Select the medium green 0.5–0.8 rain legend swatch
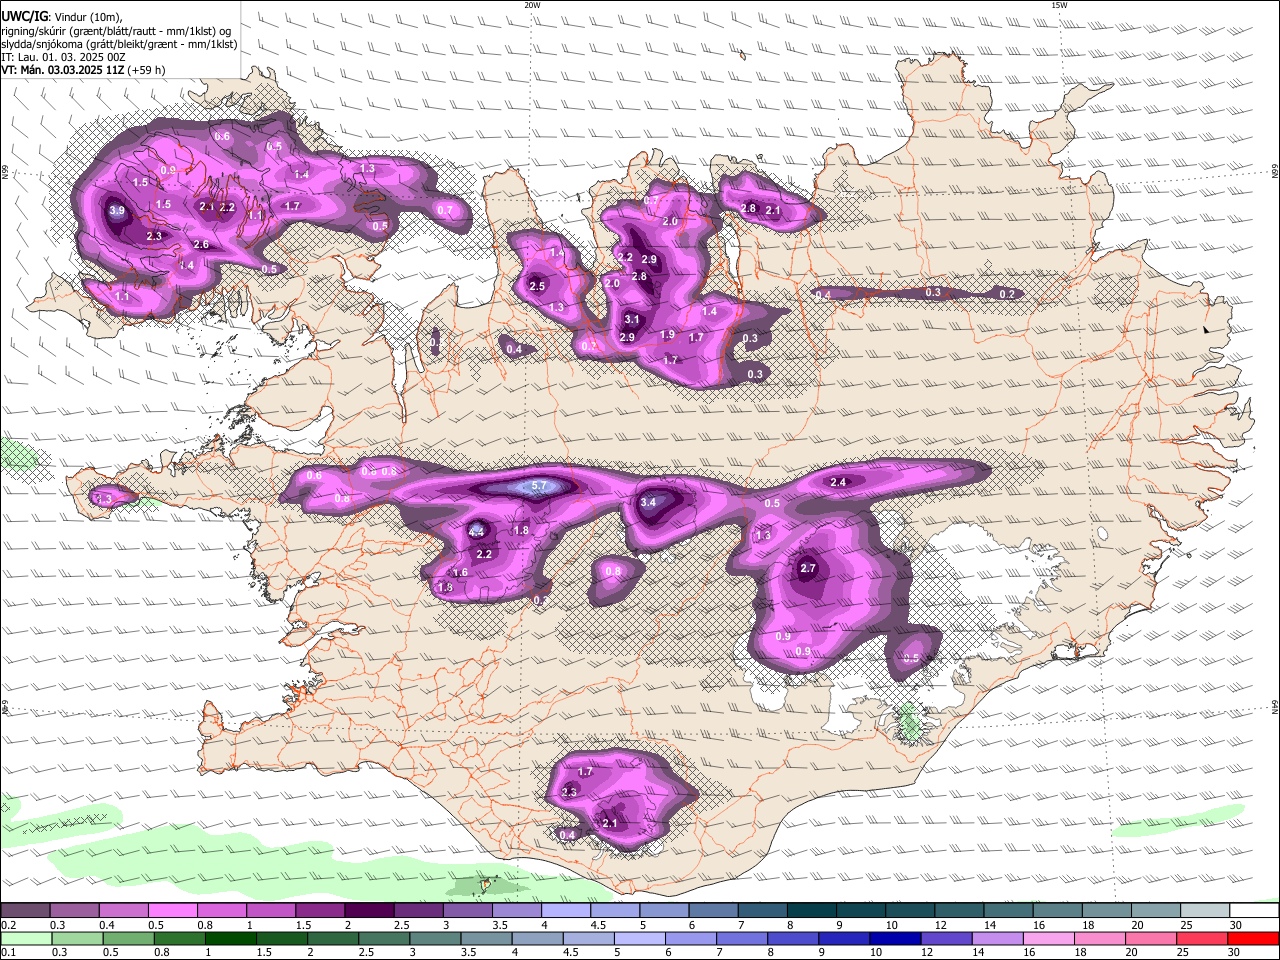The image size is (1280, 960). pyautogui.click(x=128, y=939)
